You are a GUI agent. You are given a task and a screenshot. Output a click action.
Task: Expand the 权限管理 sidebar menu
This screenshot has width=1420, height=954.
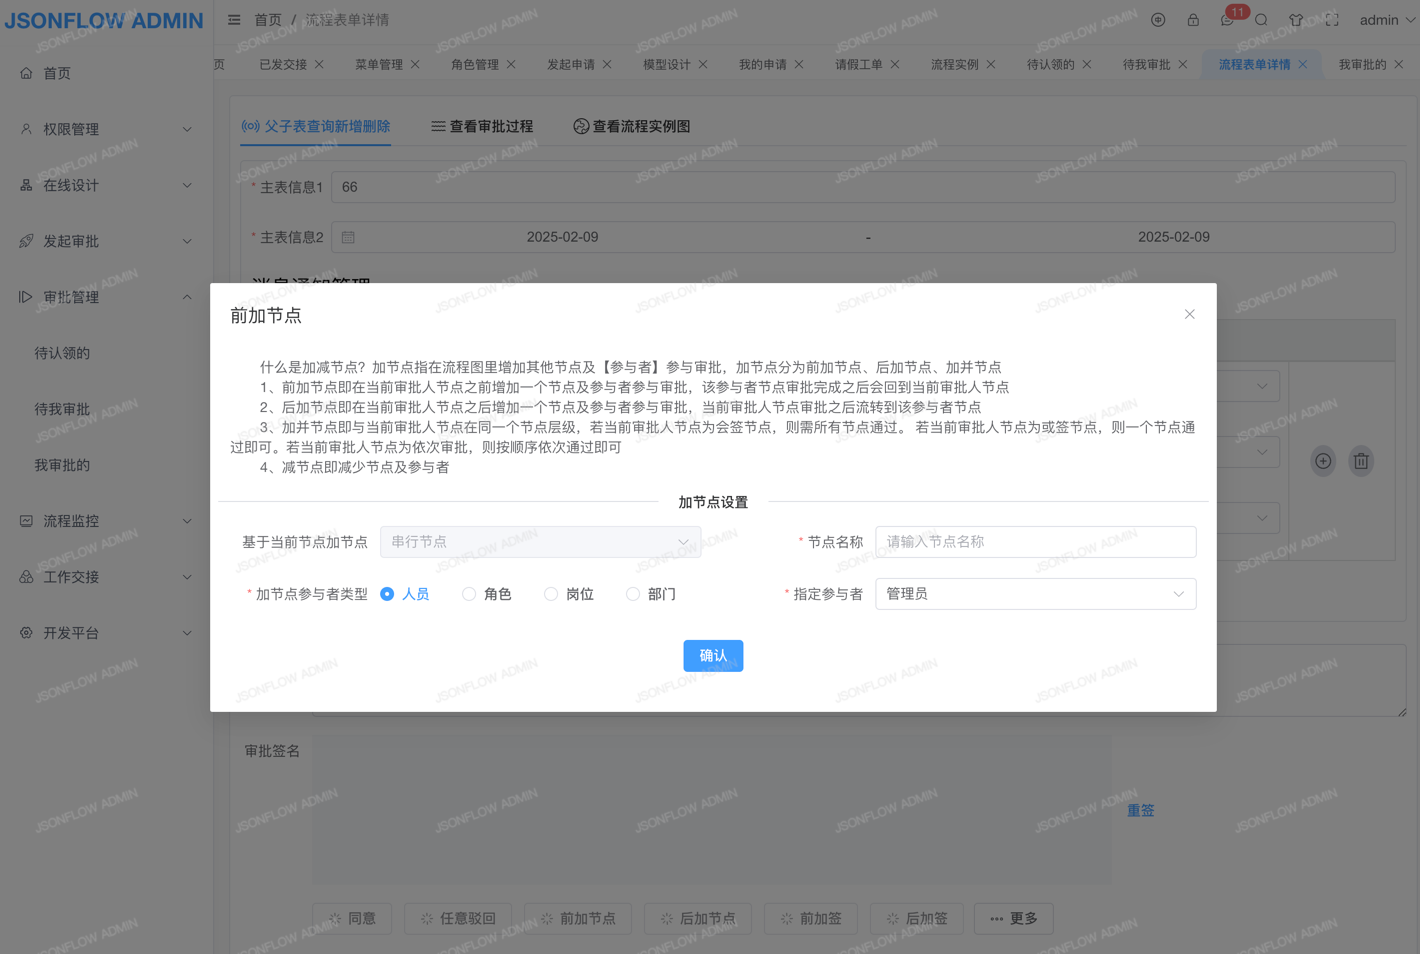tap(106, 129)
